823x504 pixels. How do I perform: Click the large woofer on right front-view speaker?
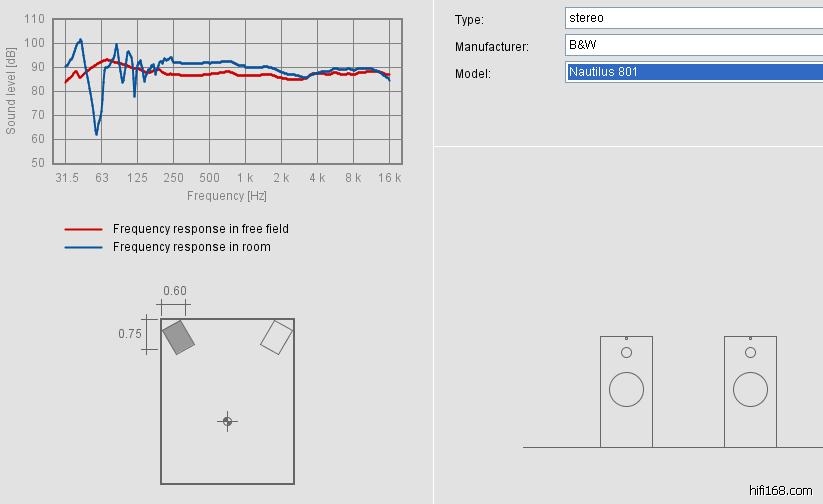[750, 389]
